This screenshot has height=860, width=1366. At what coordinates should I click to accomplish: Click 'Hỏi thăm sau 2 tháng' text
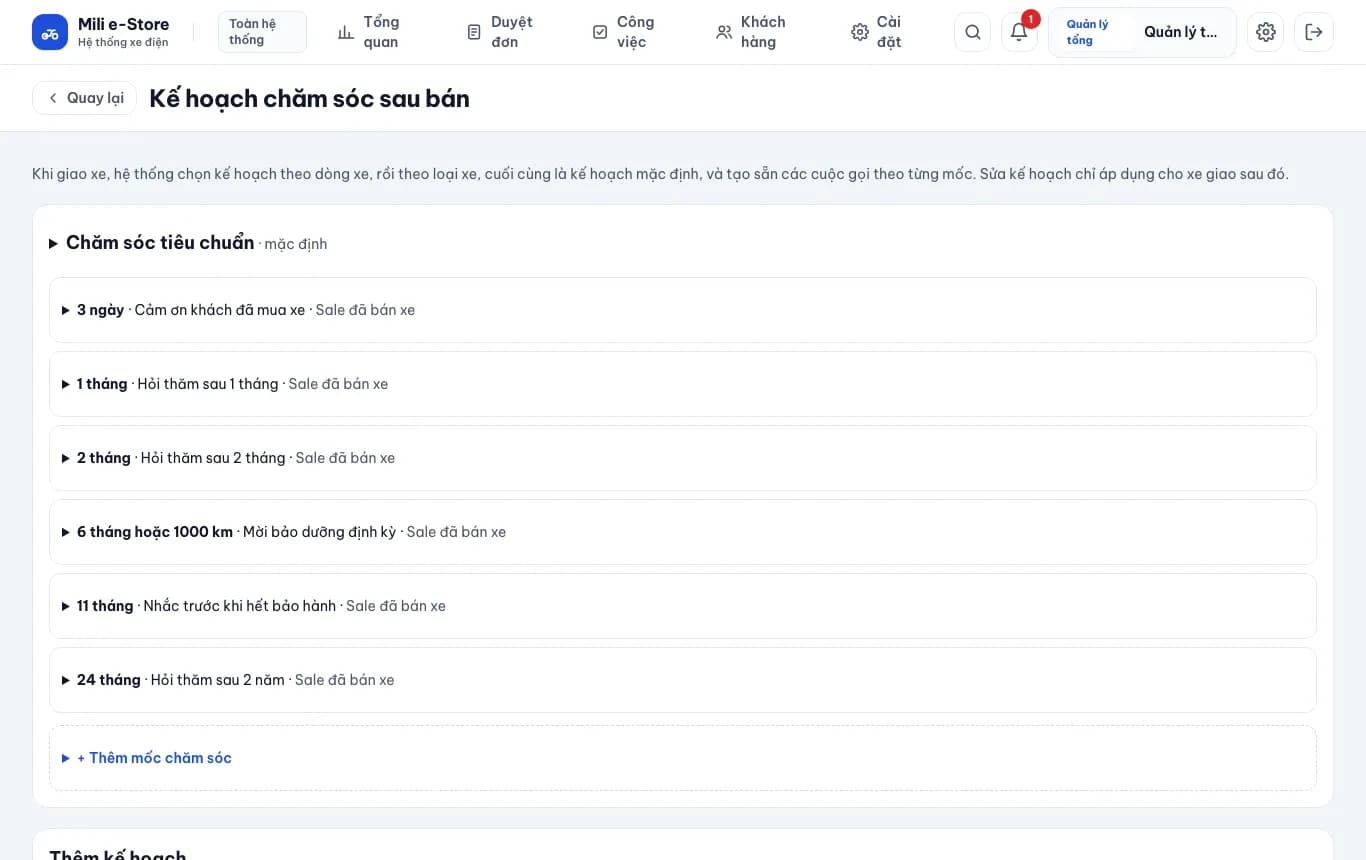(x=213, y=458)
